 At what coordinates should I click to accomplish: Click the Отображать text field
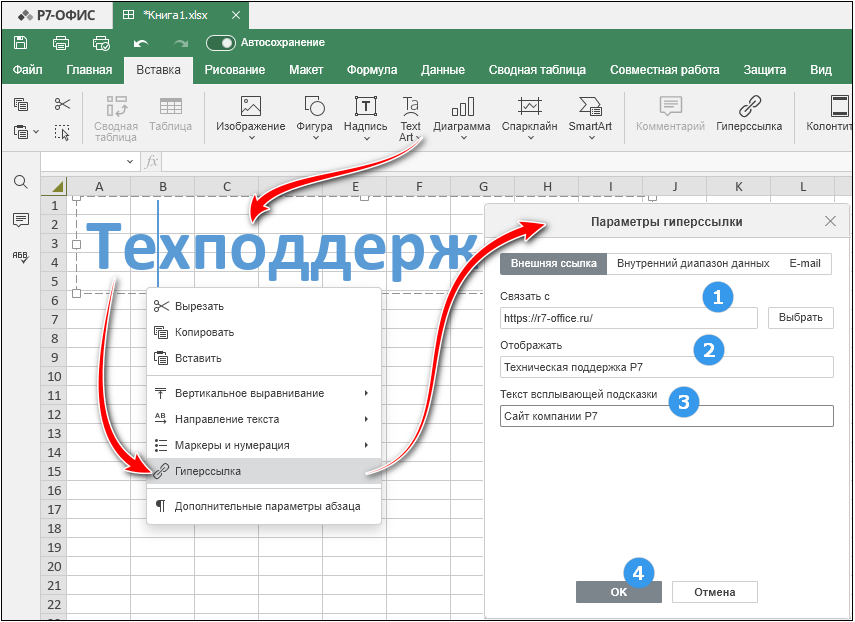(666, 367)
